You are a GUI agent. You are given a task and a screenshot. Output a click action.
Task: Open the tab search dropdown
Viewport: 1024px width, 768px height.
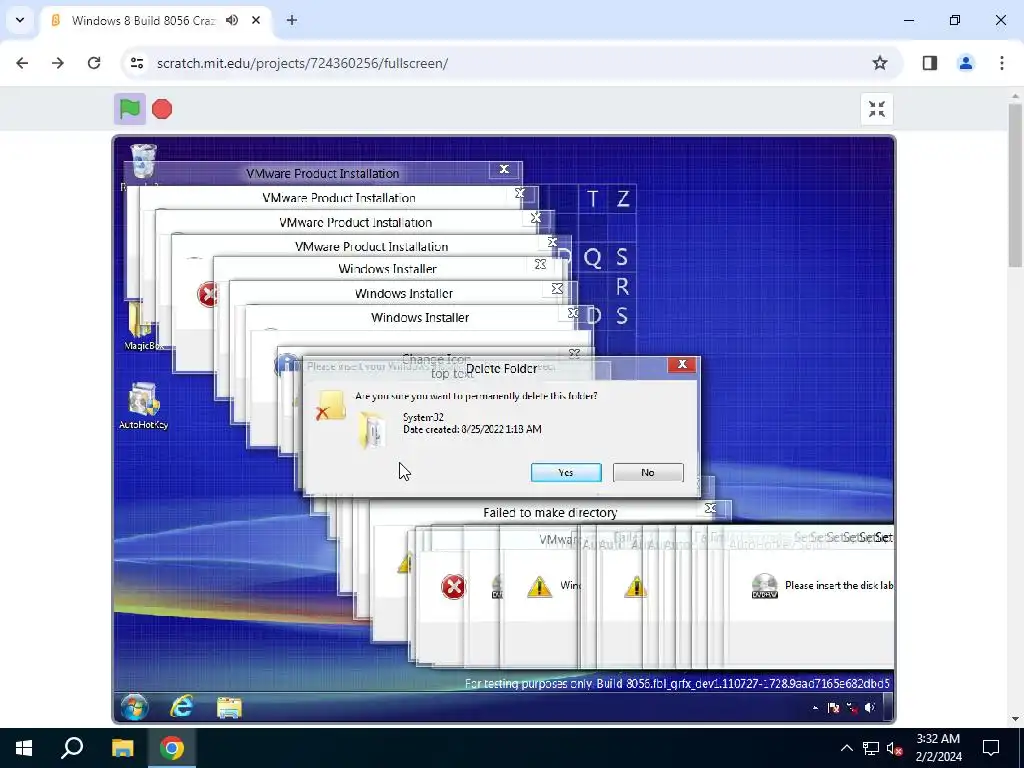click(x=20, y=20)
